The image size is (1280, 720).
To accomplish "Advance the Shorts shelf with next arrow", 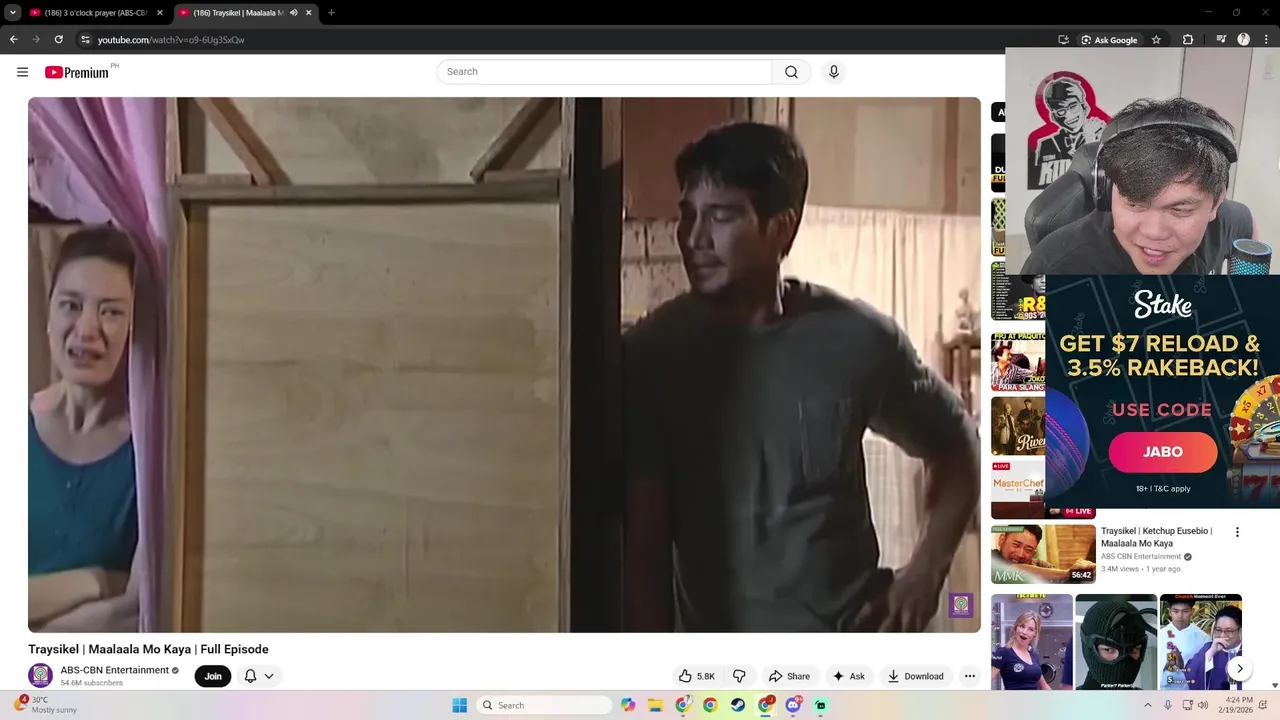I will pyautogui.click(x=1239, y=669).
